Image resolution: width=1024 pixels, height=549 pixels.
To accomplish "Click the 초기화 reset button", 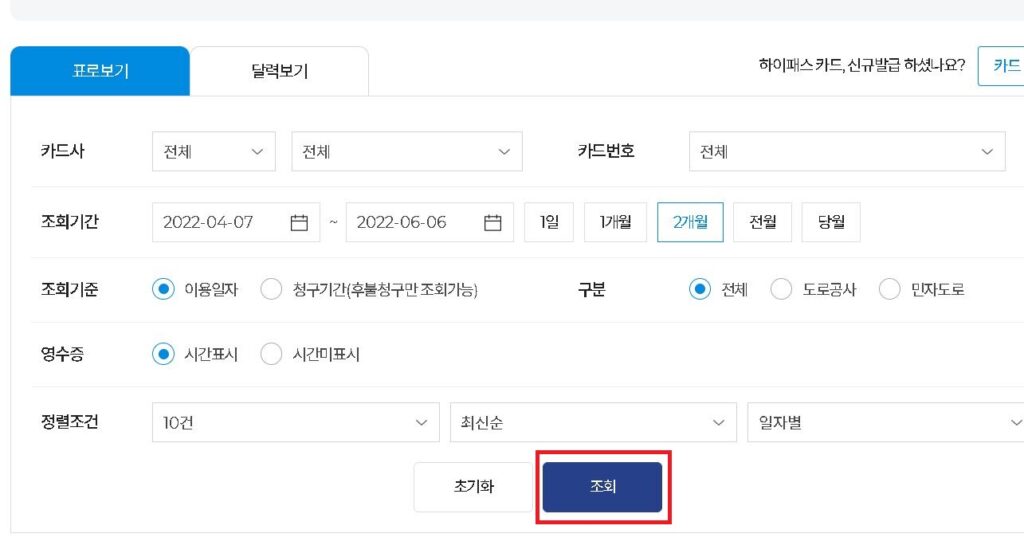I will tap(473, 486).
